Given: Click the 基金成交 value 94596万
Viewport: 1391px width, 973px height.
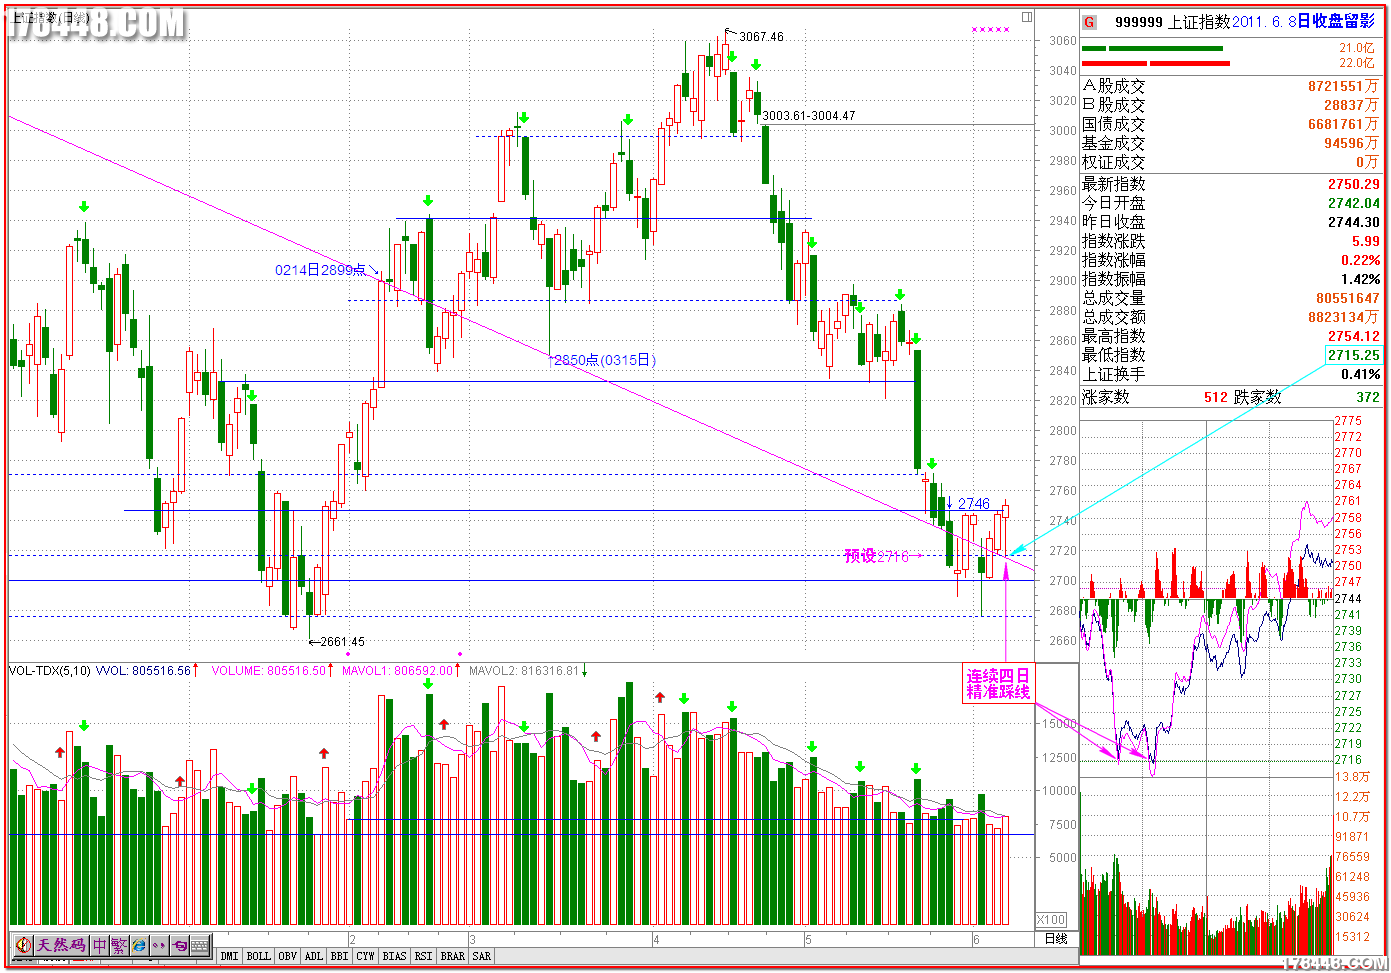Looking at the screenshot, I should pos(1351,143).
